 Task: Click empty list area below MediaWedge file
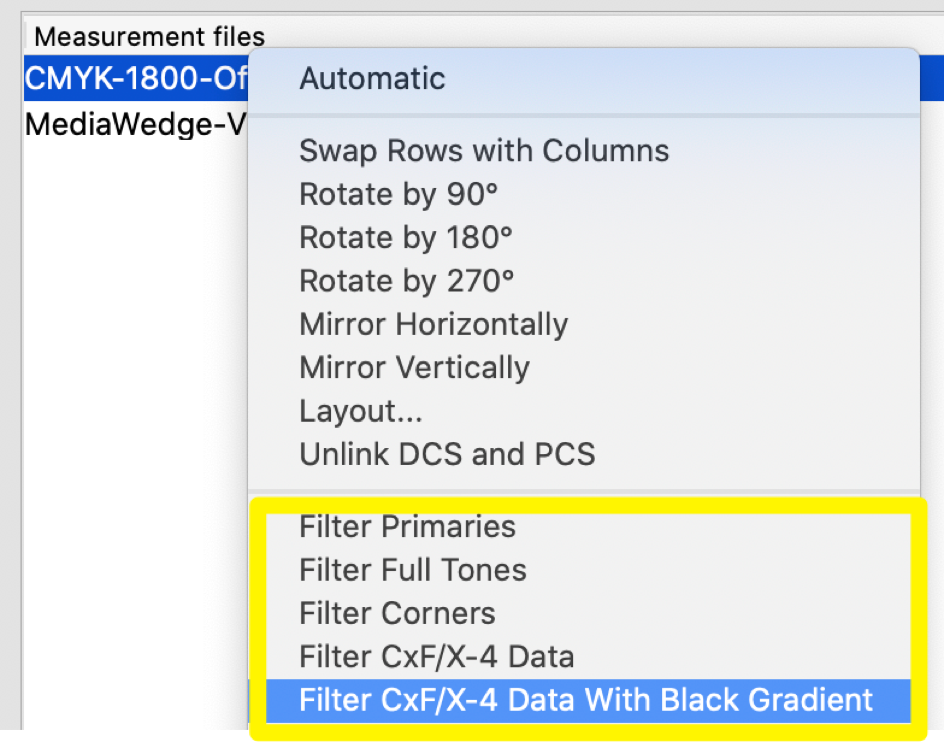[x=135, y=422]
